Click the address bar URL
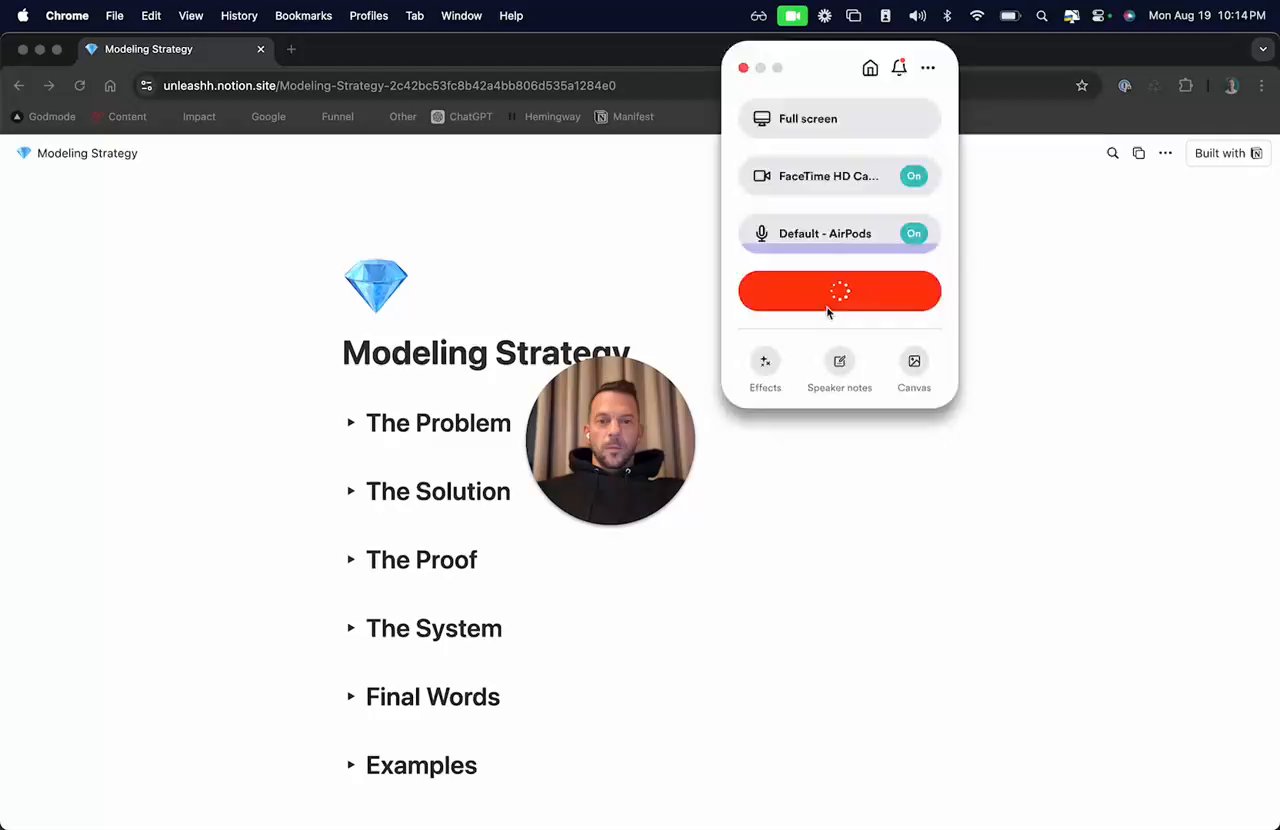The height and width of the screenshot is (830, 1280). (x=389, y=86)
